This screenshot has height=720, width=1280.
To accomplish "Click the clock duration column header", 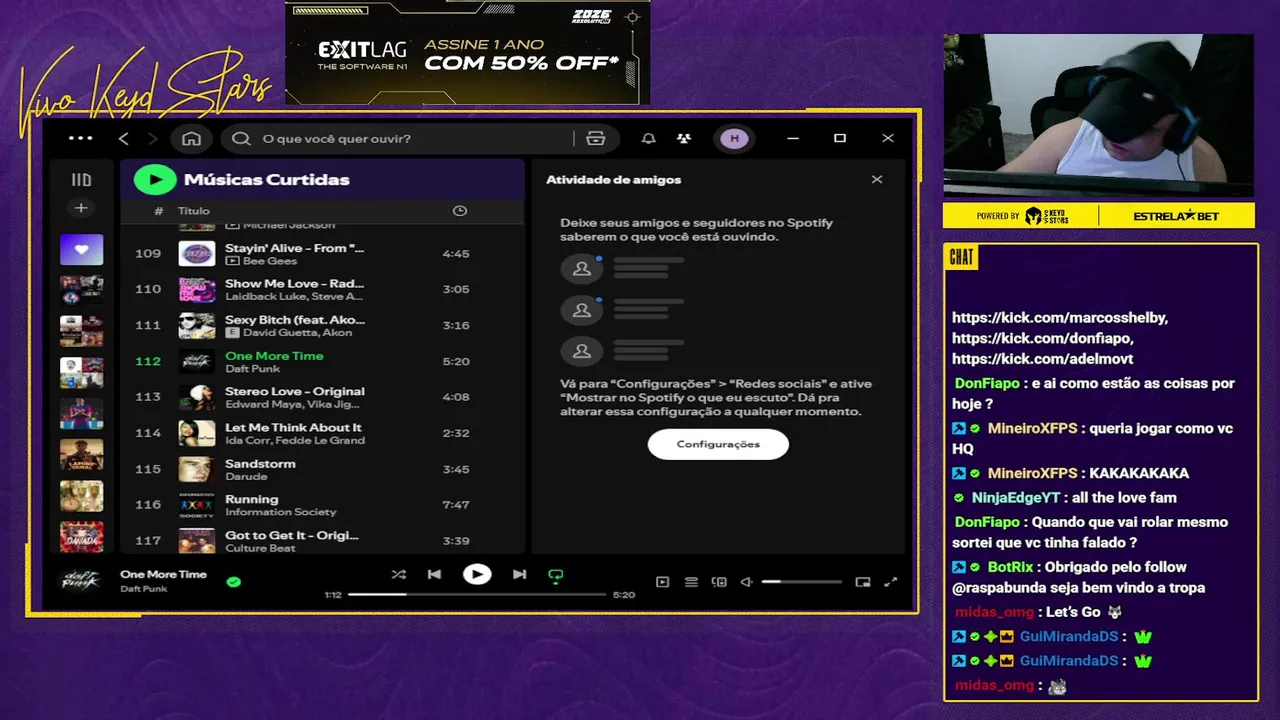I will click(x=459, y=211).
